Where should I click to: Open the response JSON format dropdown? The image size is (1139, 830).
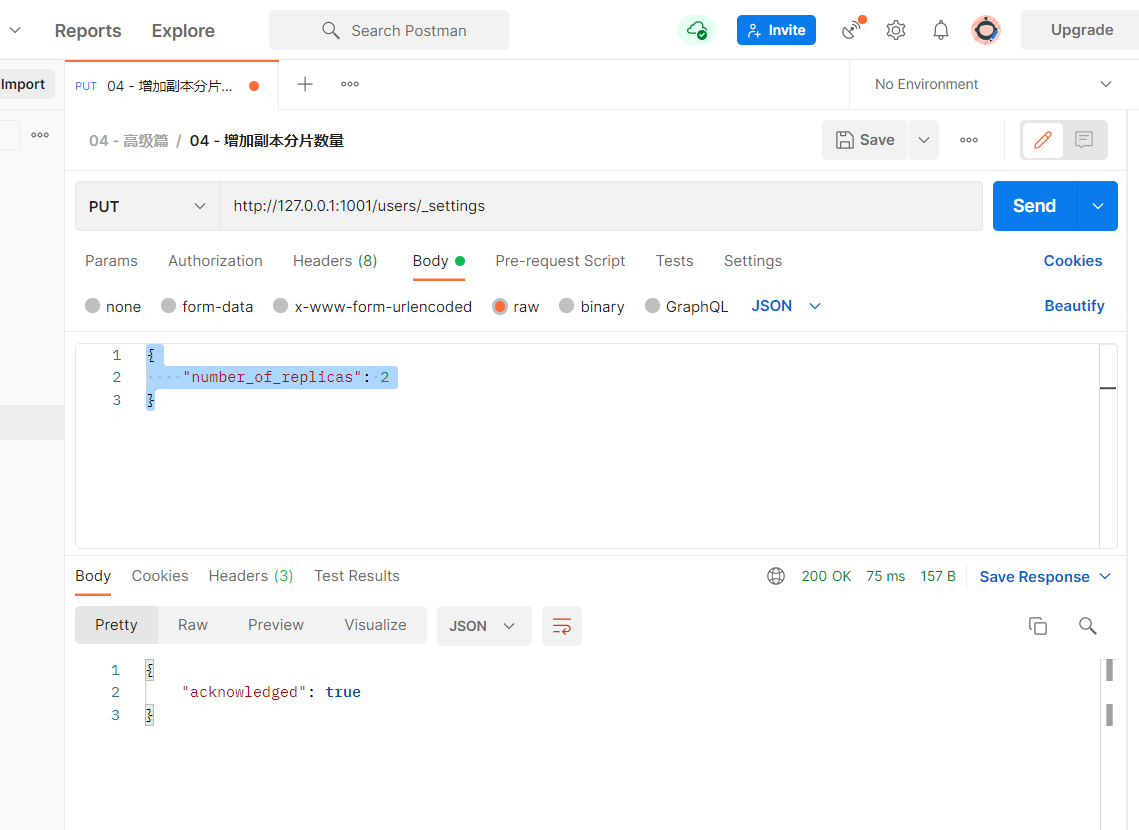pyautogui.click(x=483, y=626)
